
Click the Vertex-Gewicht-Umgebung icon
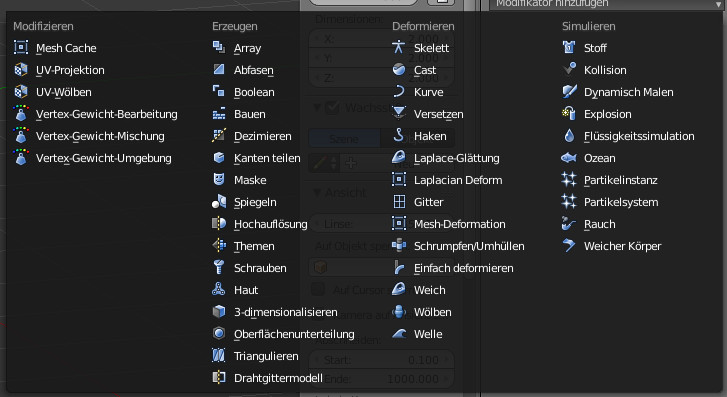21,157
